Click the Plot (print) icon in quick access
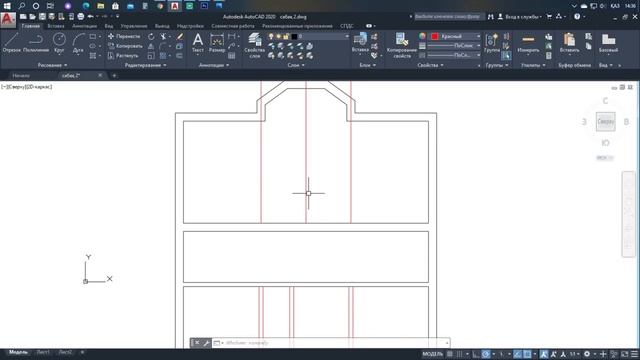This screenshot has height=360, width=640. point(81,17)
